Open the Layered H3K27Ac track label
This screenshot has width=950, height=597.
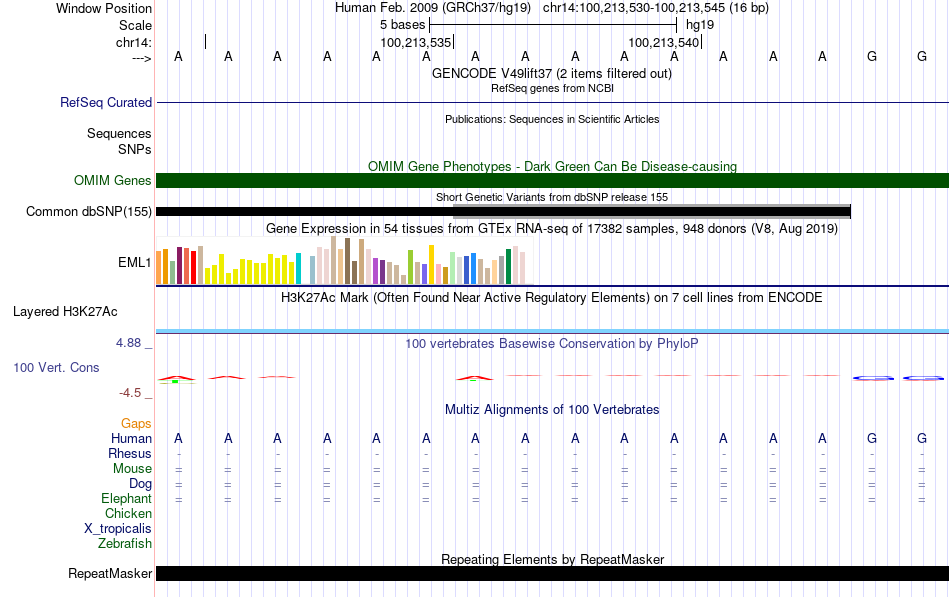tap(65, 312)
